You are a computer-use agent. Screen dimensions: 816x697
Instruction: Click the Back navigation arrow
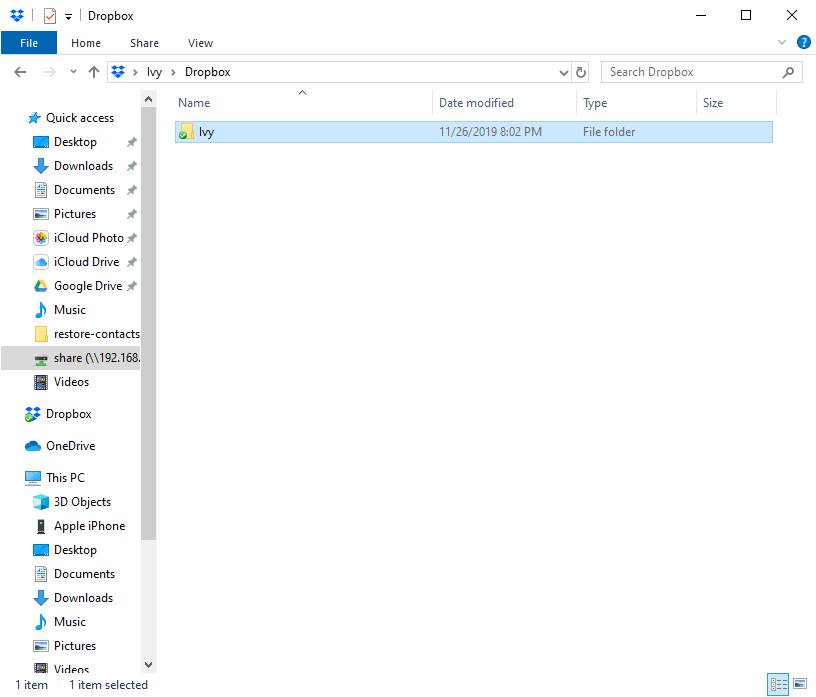point(20,72)
